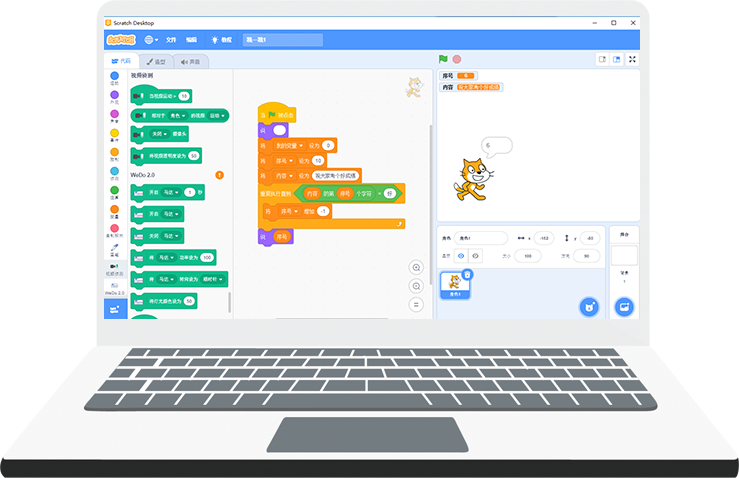Open the Control block category (orange circle)
739x478 pixels.
[x=115, y=154]
